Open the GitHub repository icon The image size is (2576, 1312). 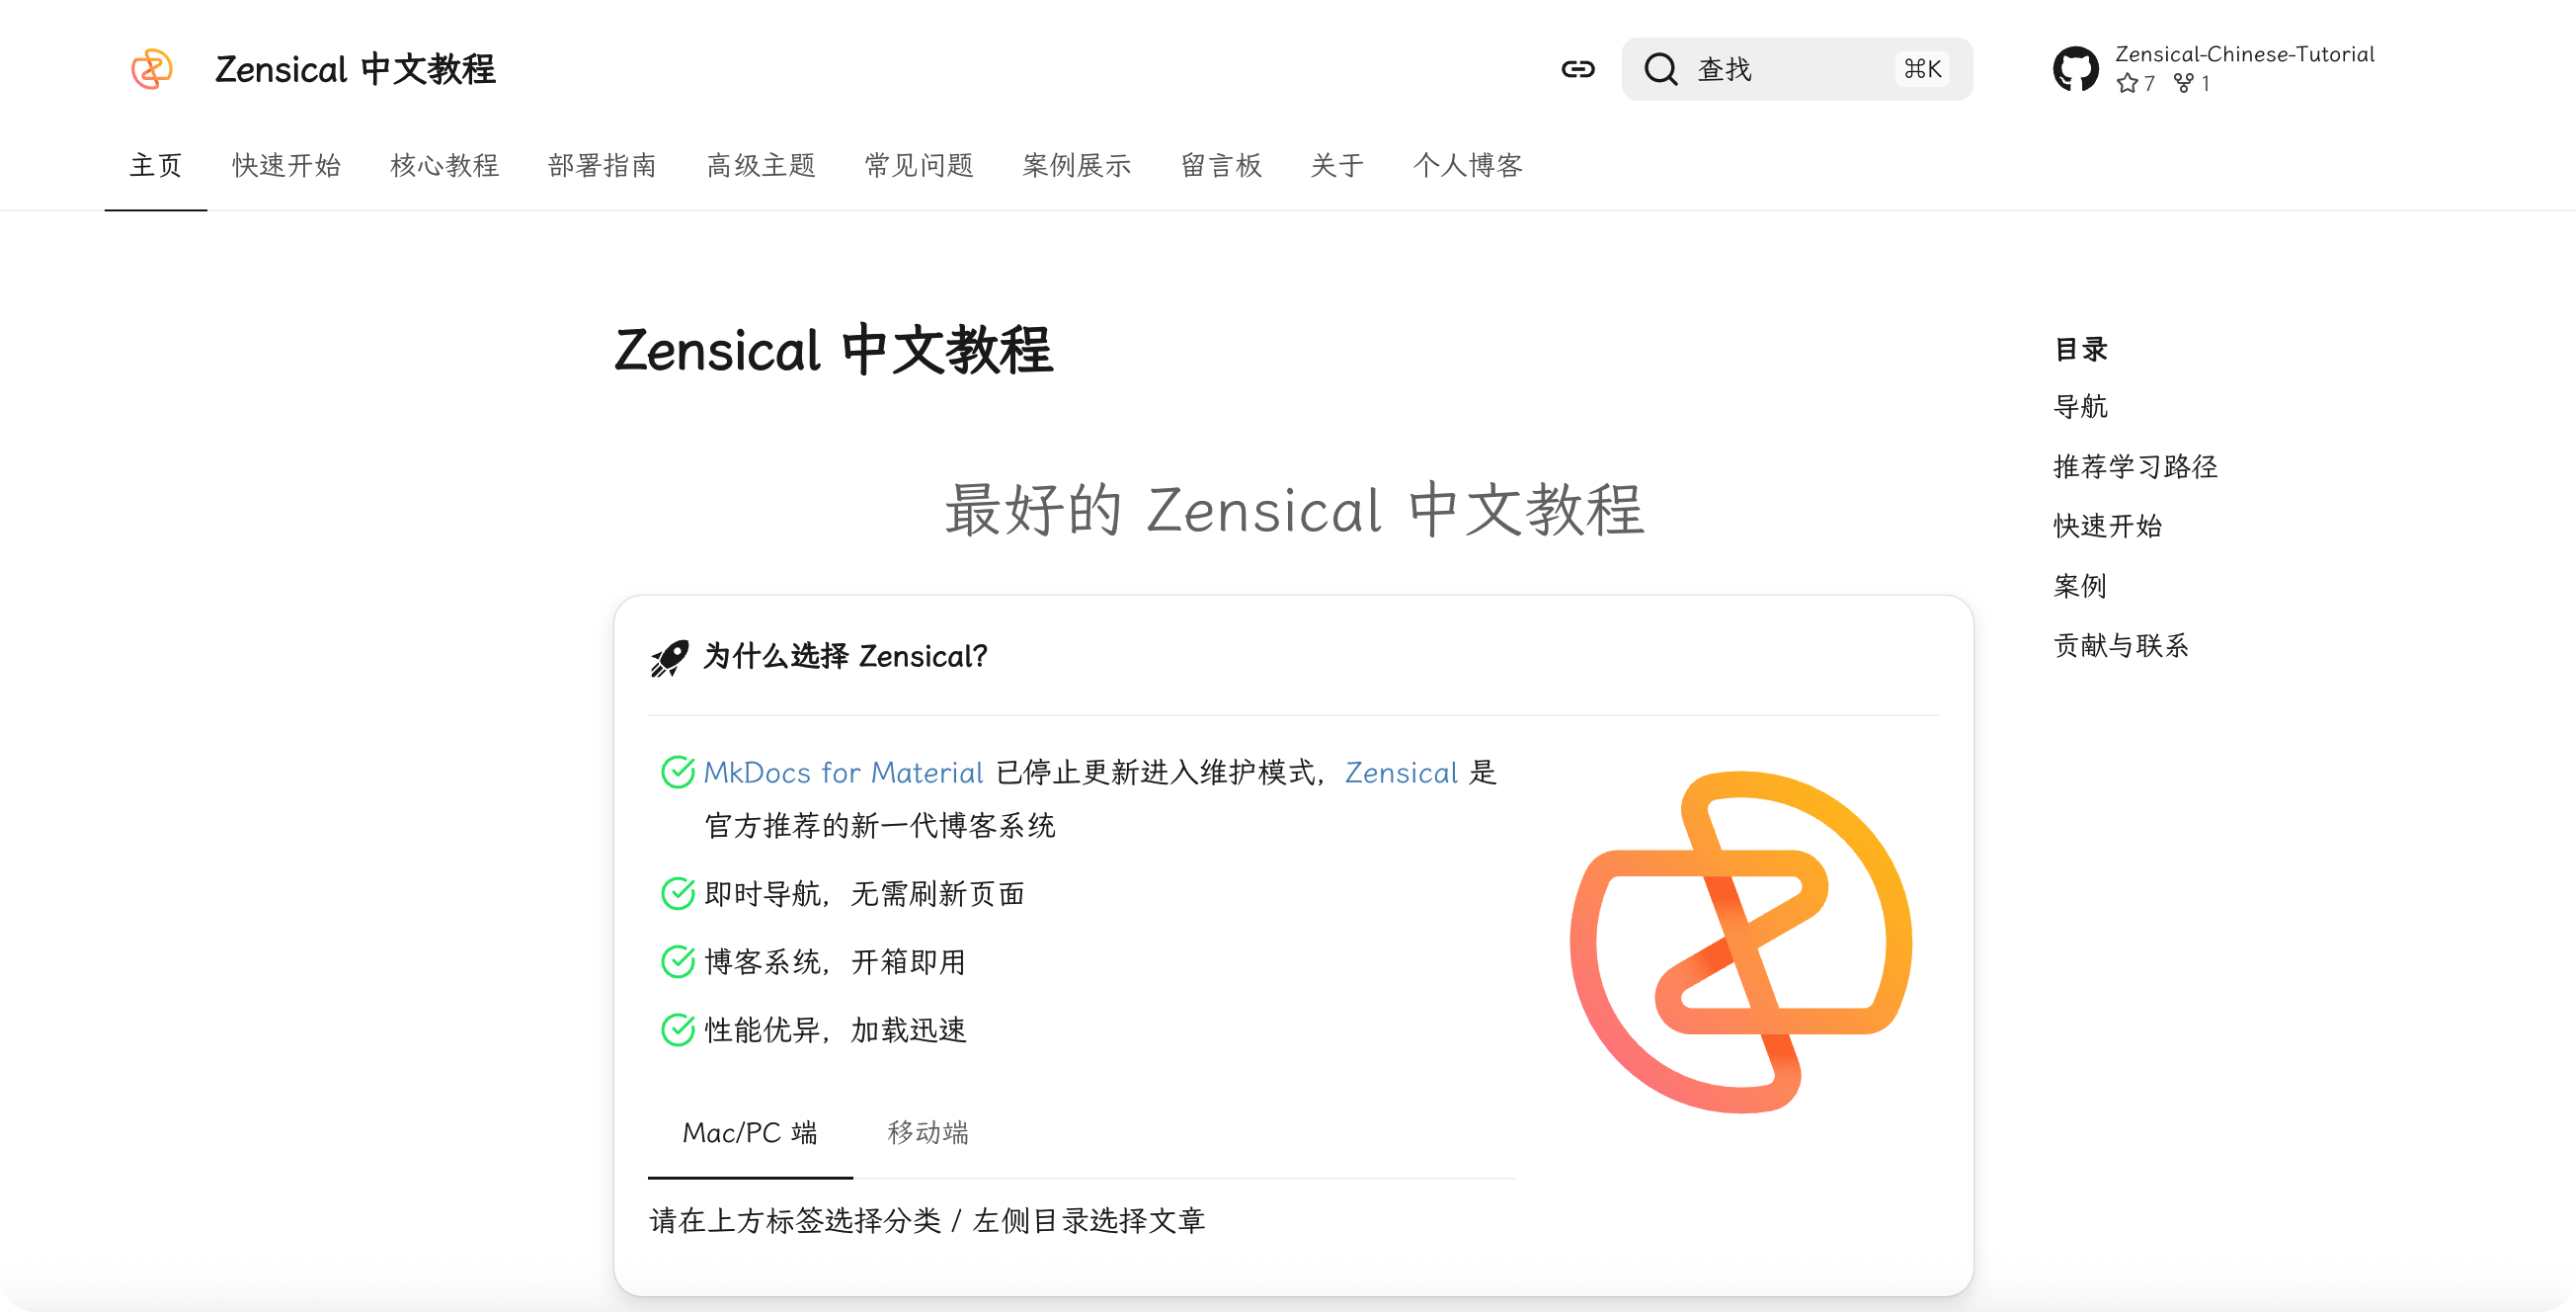(x=2076, y=69)
